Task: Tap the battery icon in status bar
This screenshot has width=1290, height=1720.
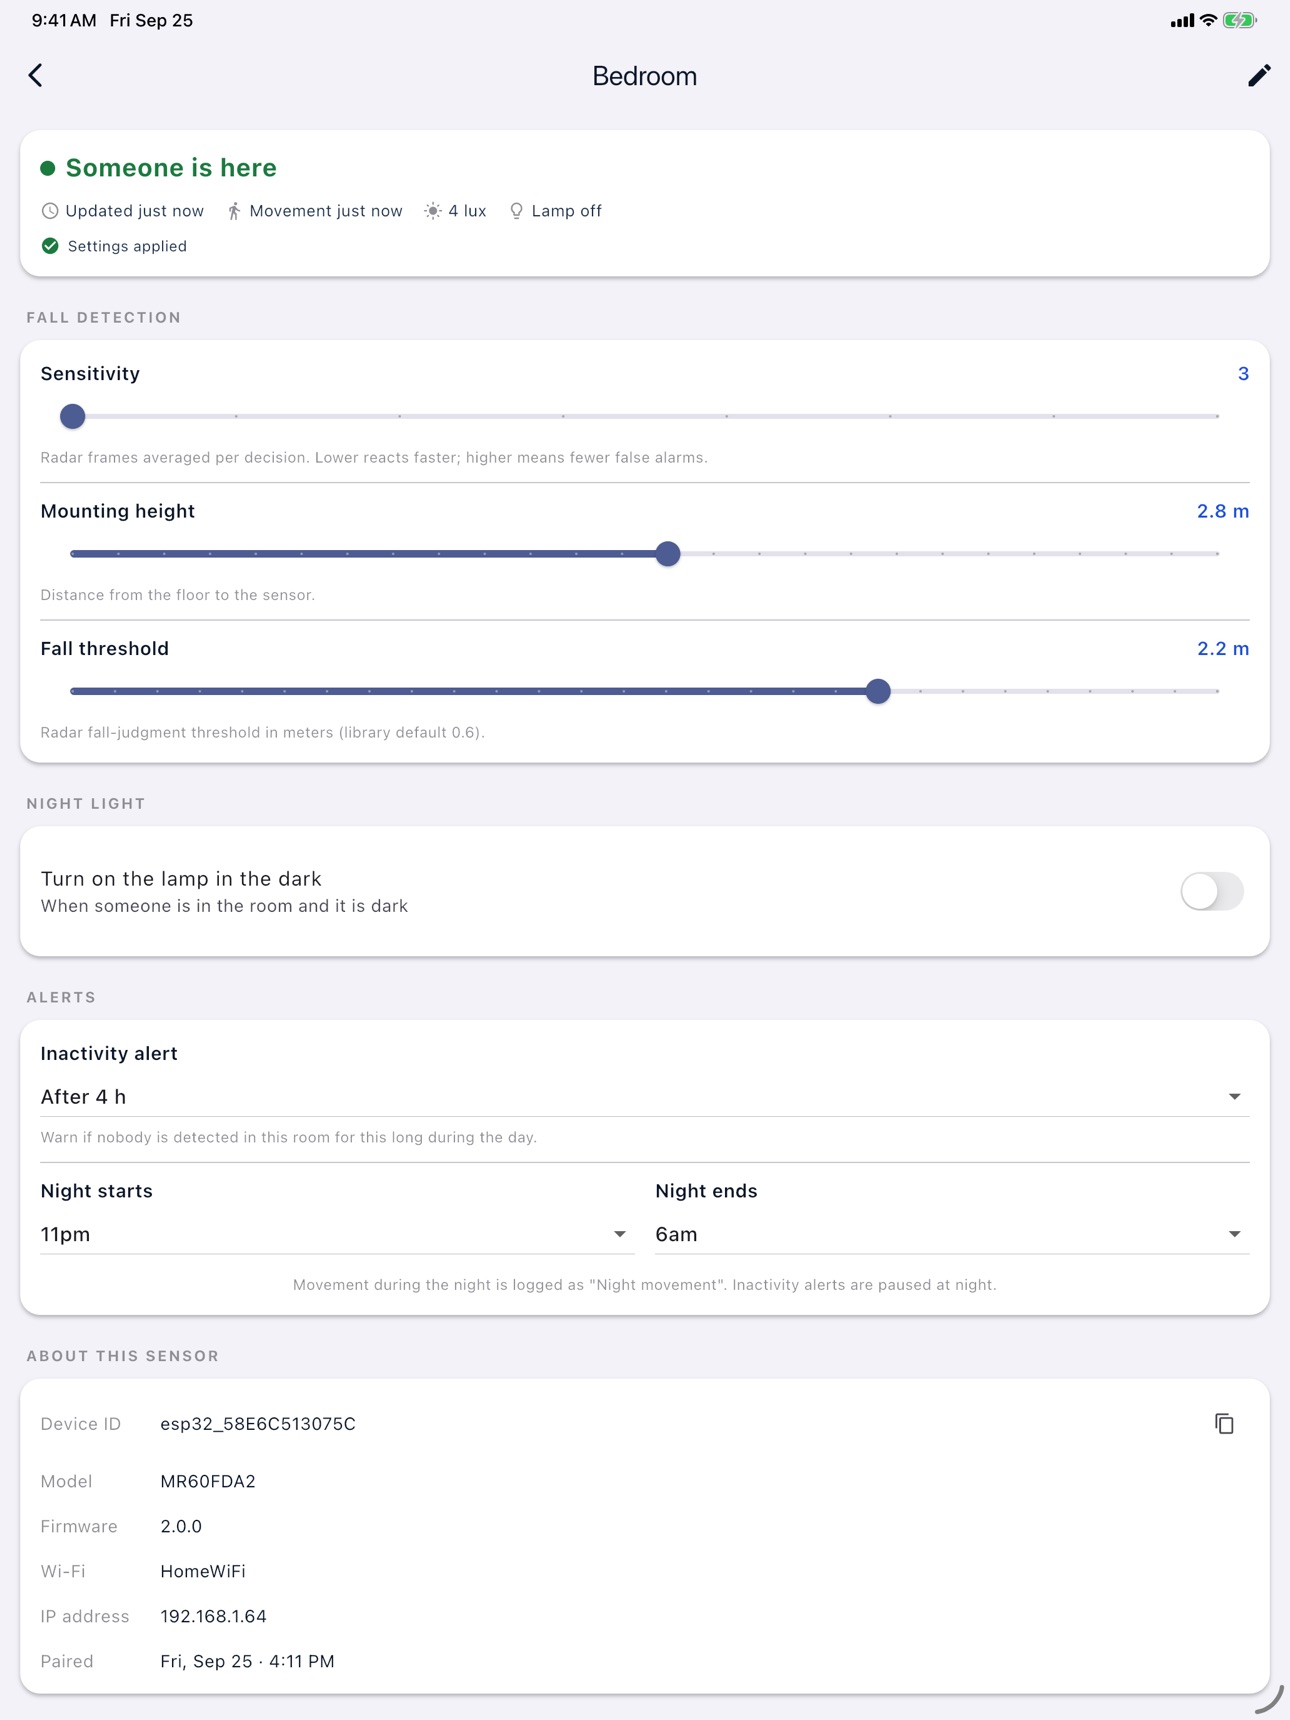Action: [x=1240, y=20]
